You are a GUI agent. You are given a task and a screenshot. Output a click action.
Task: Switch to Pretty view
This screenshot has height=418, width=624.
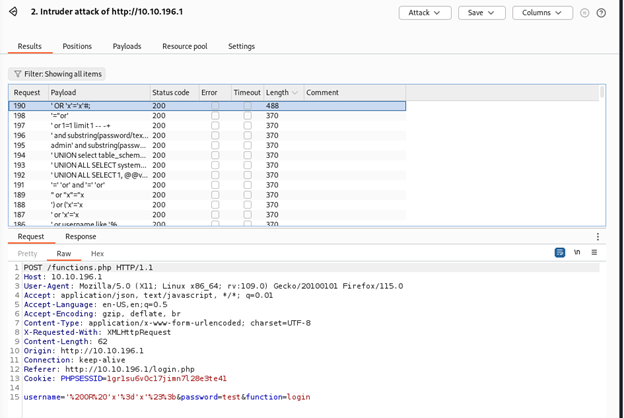pyautogui.click(x=27, y=254)
